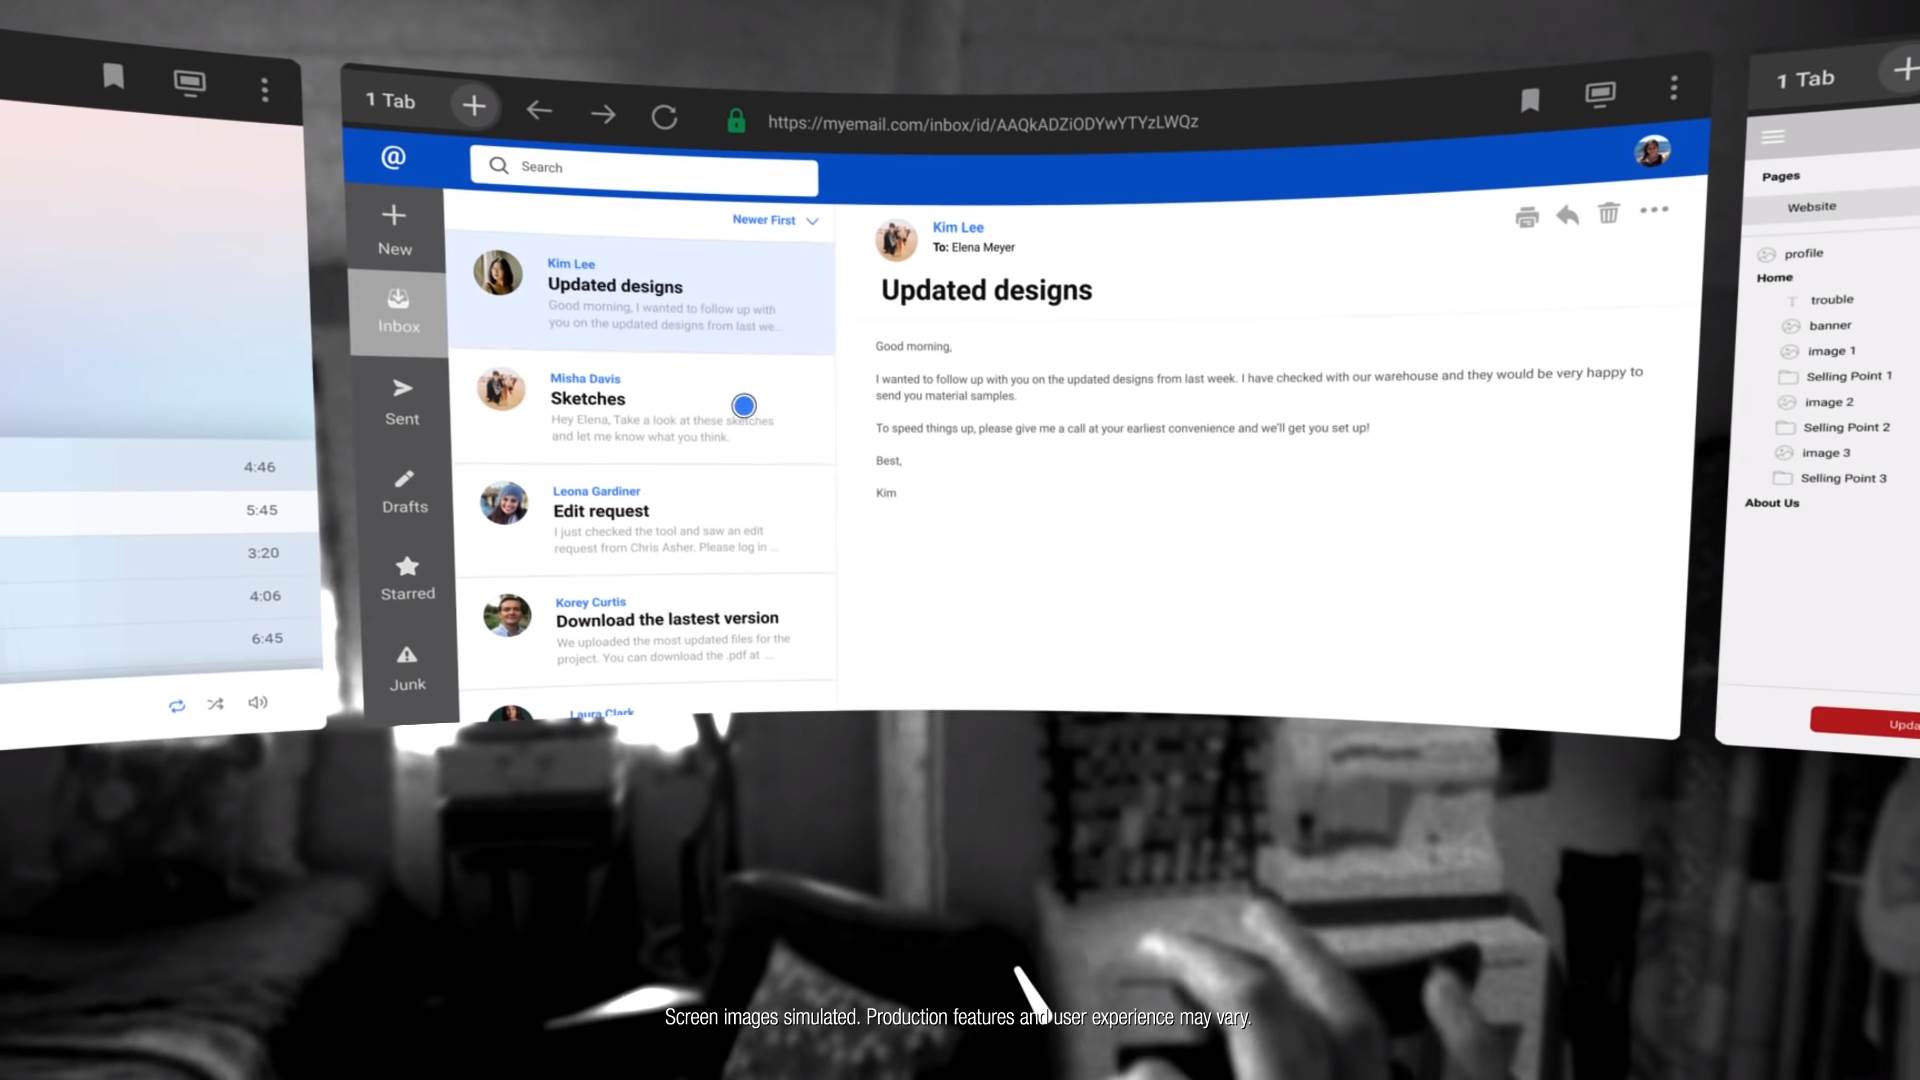Open the browser three-dot menu
Image resolution: width=1920 pixels, height=1080 pixels.
[1673, 88]
